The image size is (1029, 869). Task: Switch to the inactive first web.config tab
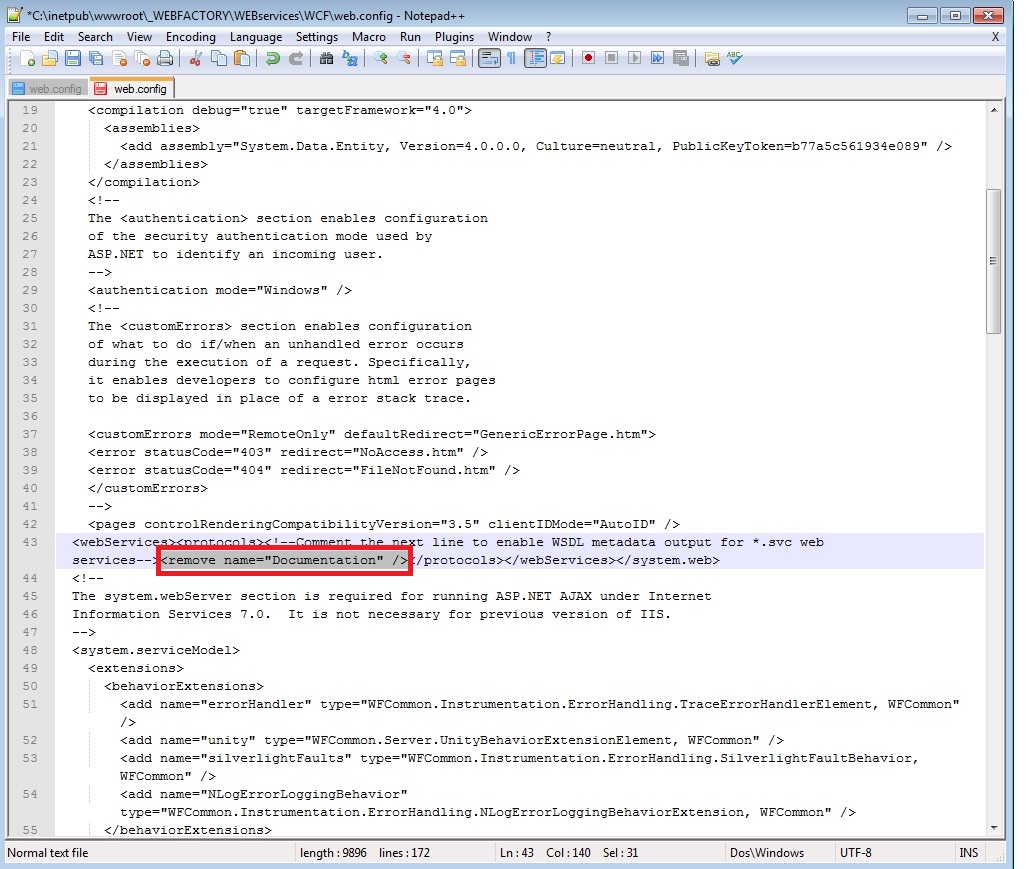tap(47, 89)
